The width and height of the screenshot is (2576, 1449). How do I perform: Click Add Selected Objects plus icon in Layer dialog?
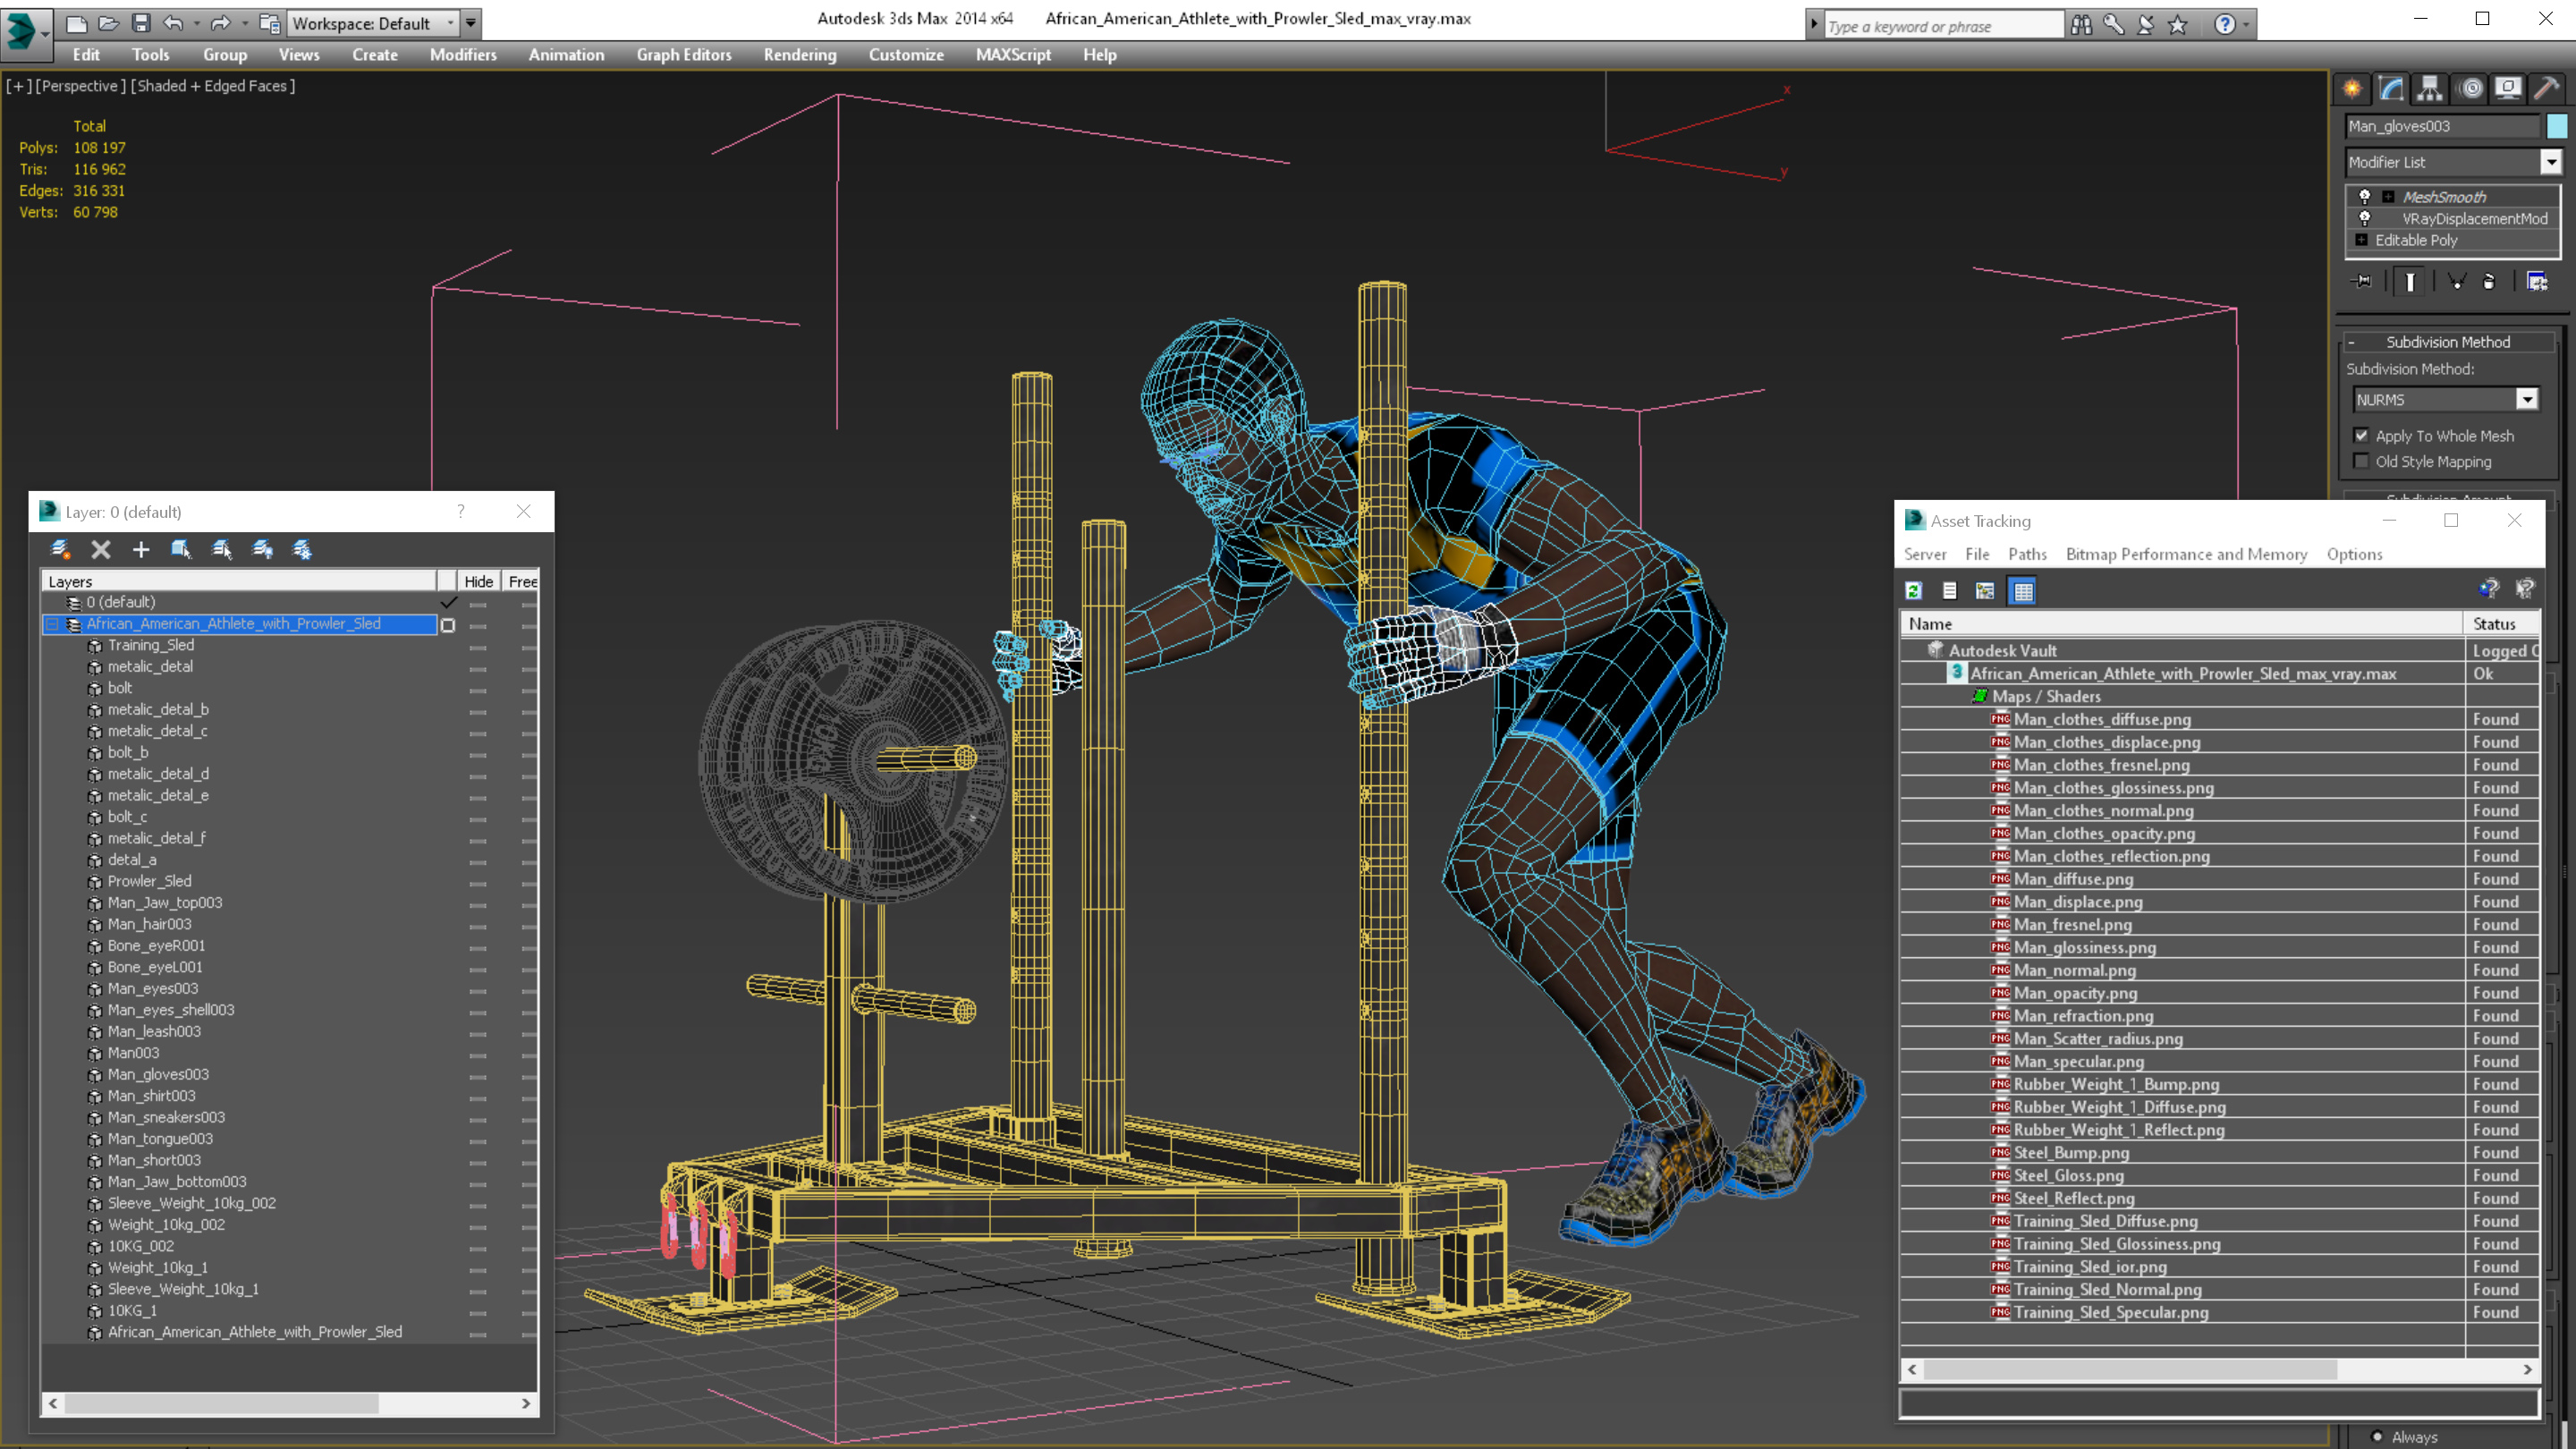tap(141, 549)
